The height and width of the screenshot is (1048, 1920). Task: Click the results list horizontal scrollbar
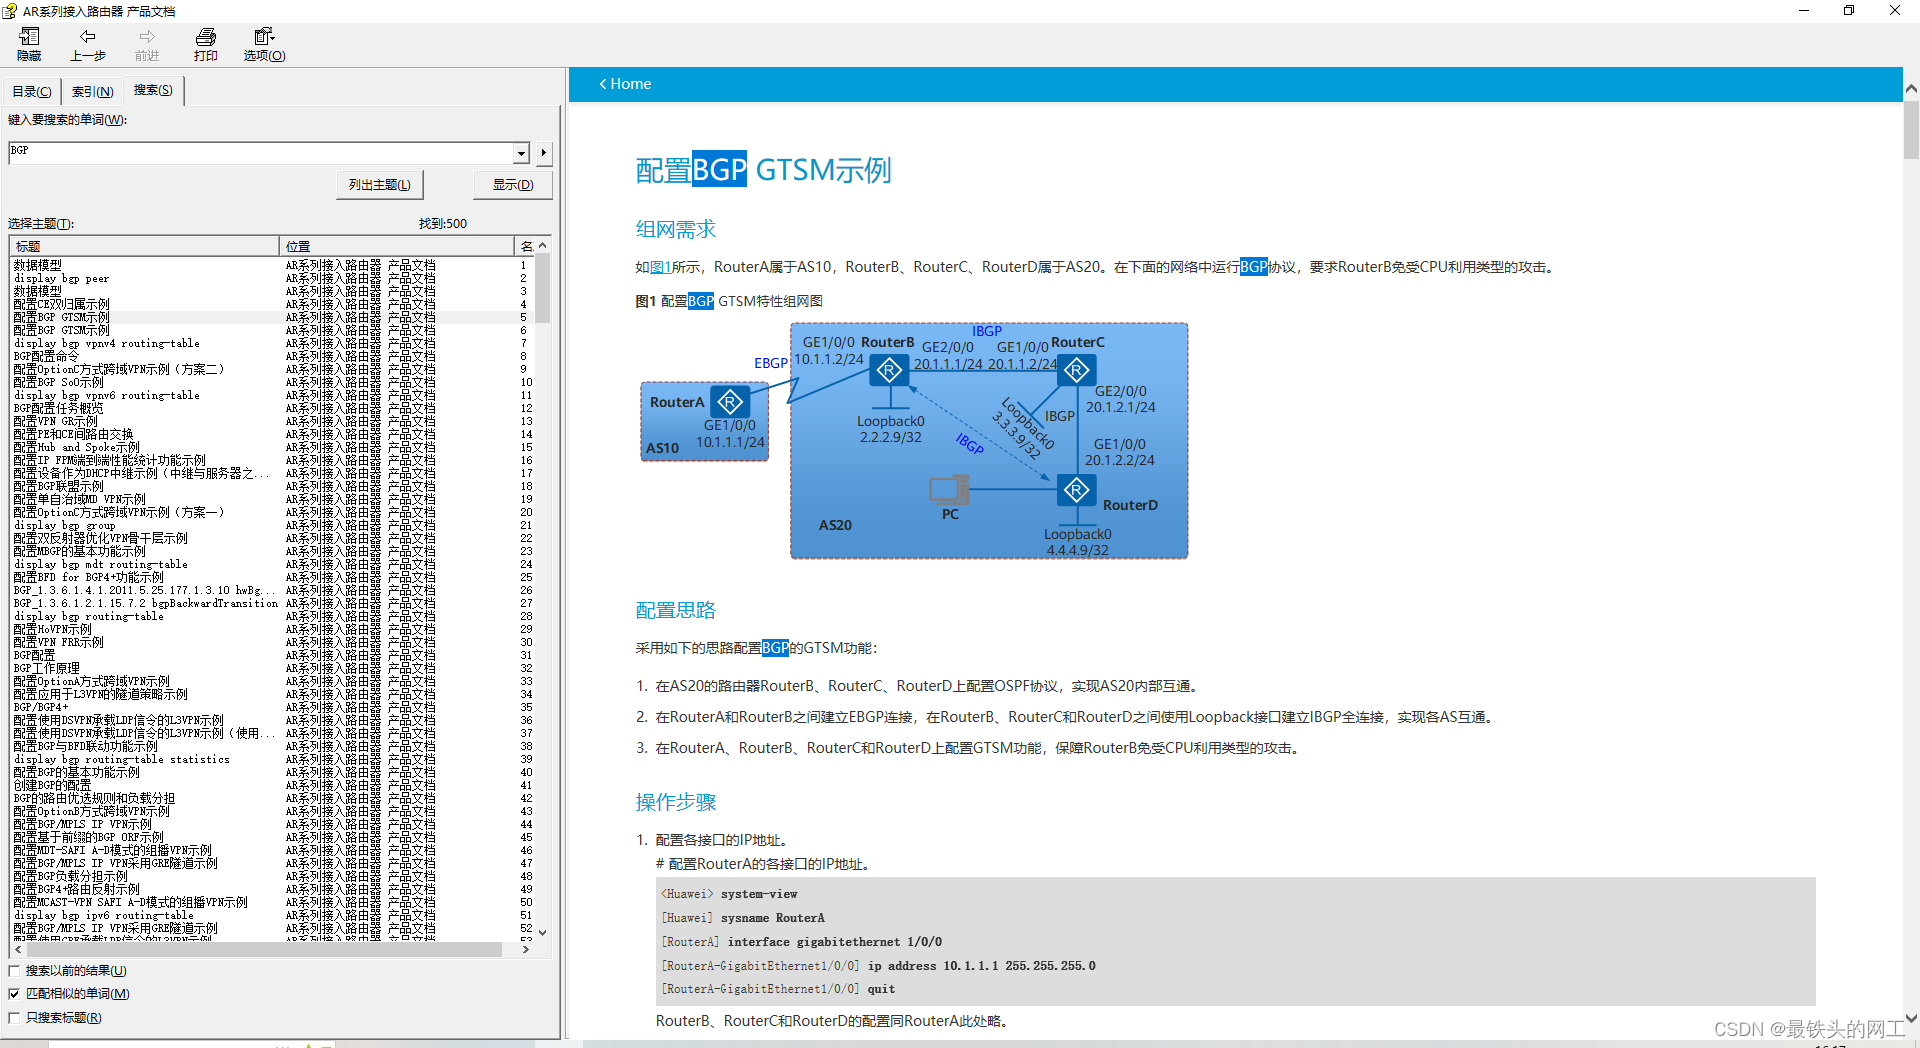[x=263, y=950]
